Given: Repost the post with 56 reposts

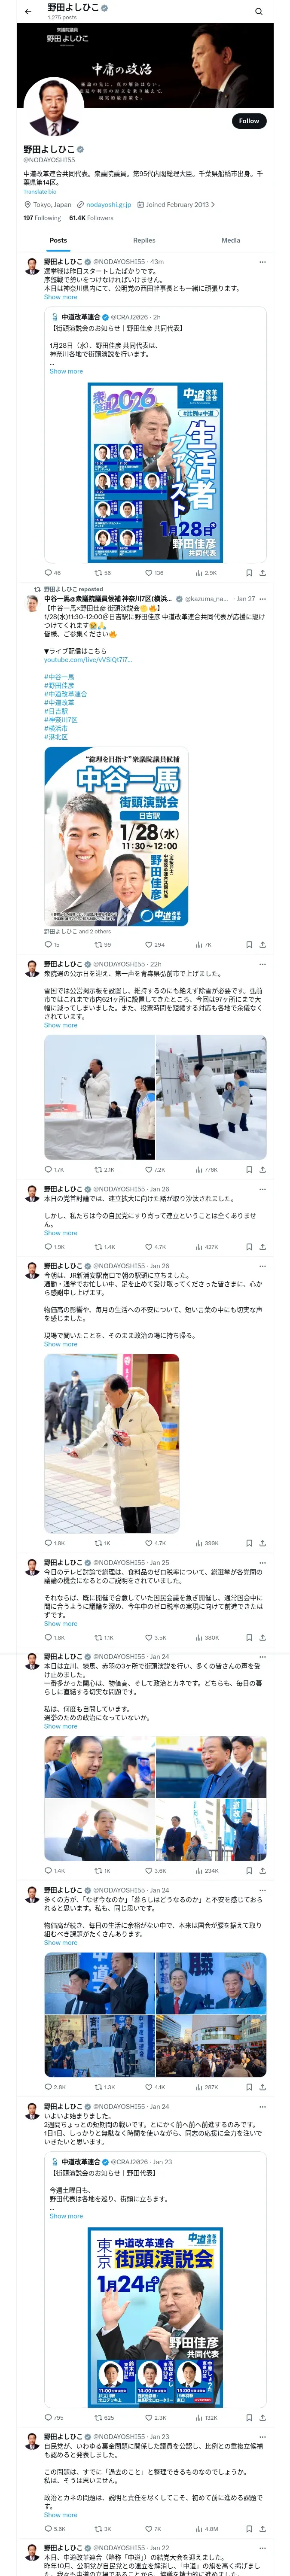Looking at the screenshot, I should point(103,573).
